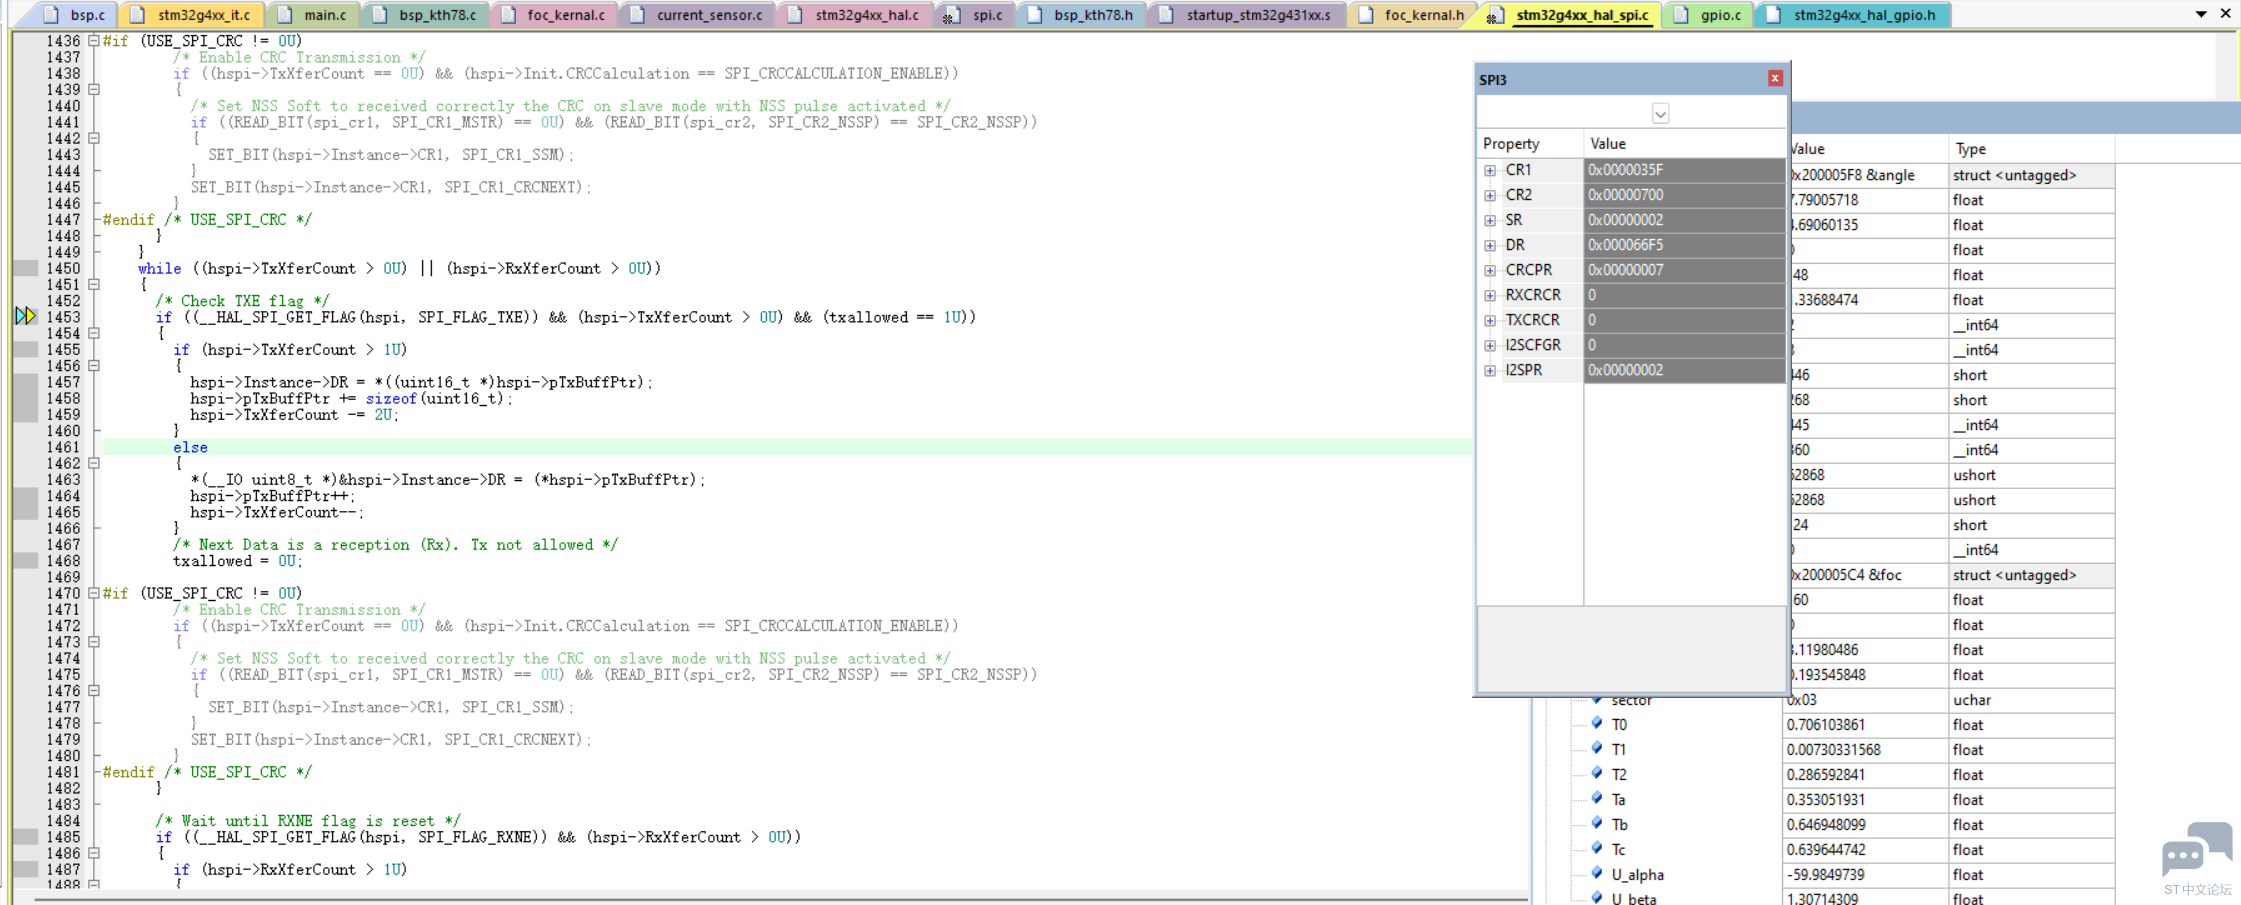Collapse the code fold at line 1486
Viewport: 2241px width, 905px height.
click(x=94, y=853)
